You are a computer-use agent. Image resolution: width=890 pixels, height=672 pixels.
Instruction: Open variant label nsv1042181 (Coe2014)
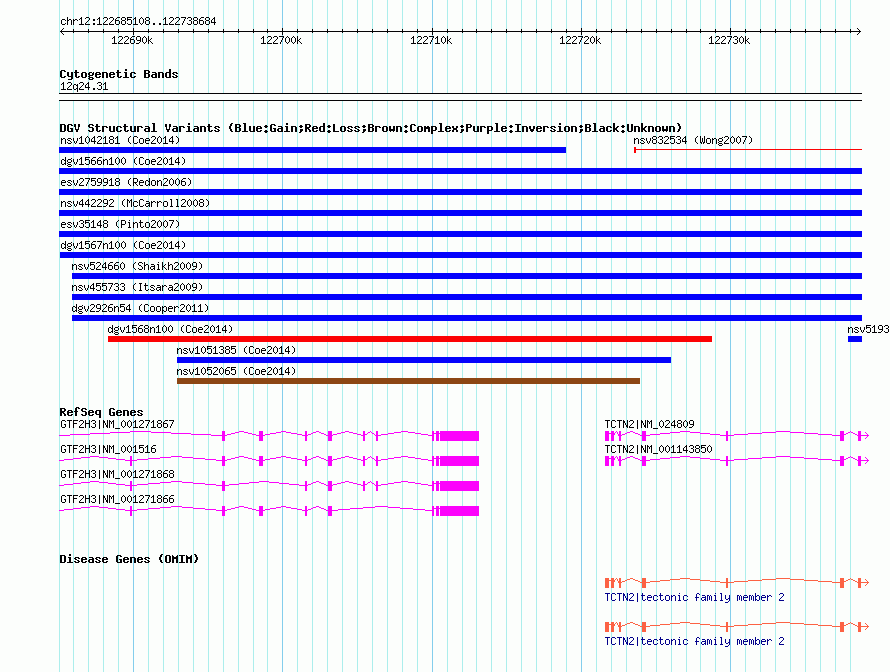pyautogui.click(x=120, y=140)
